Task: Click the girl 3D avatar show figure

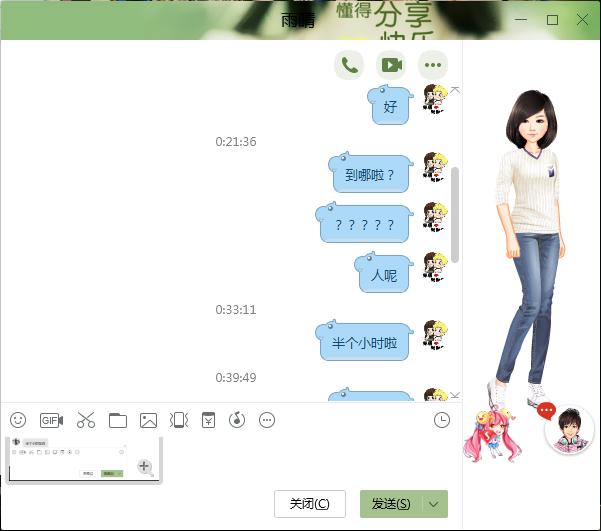Action: pyautogui.click(x=529, y=245)
